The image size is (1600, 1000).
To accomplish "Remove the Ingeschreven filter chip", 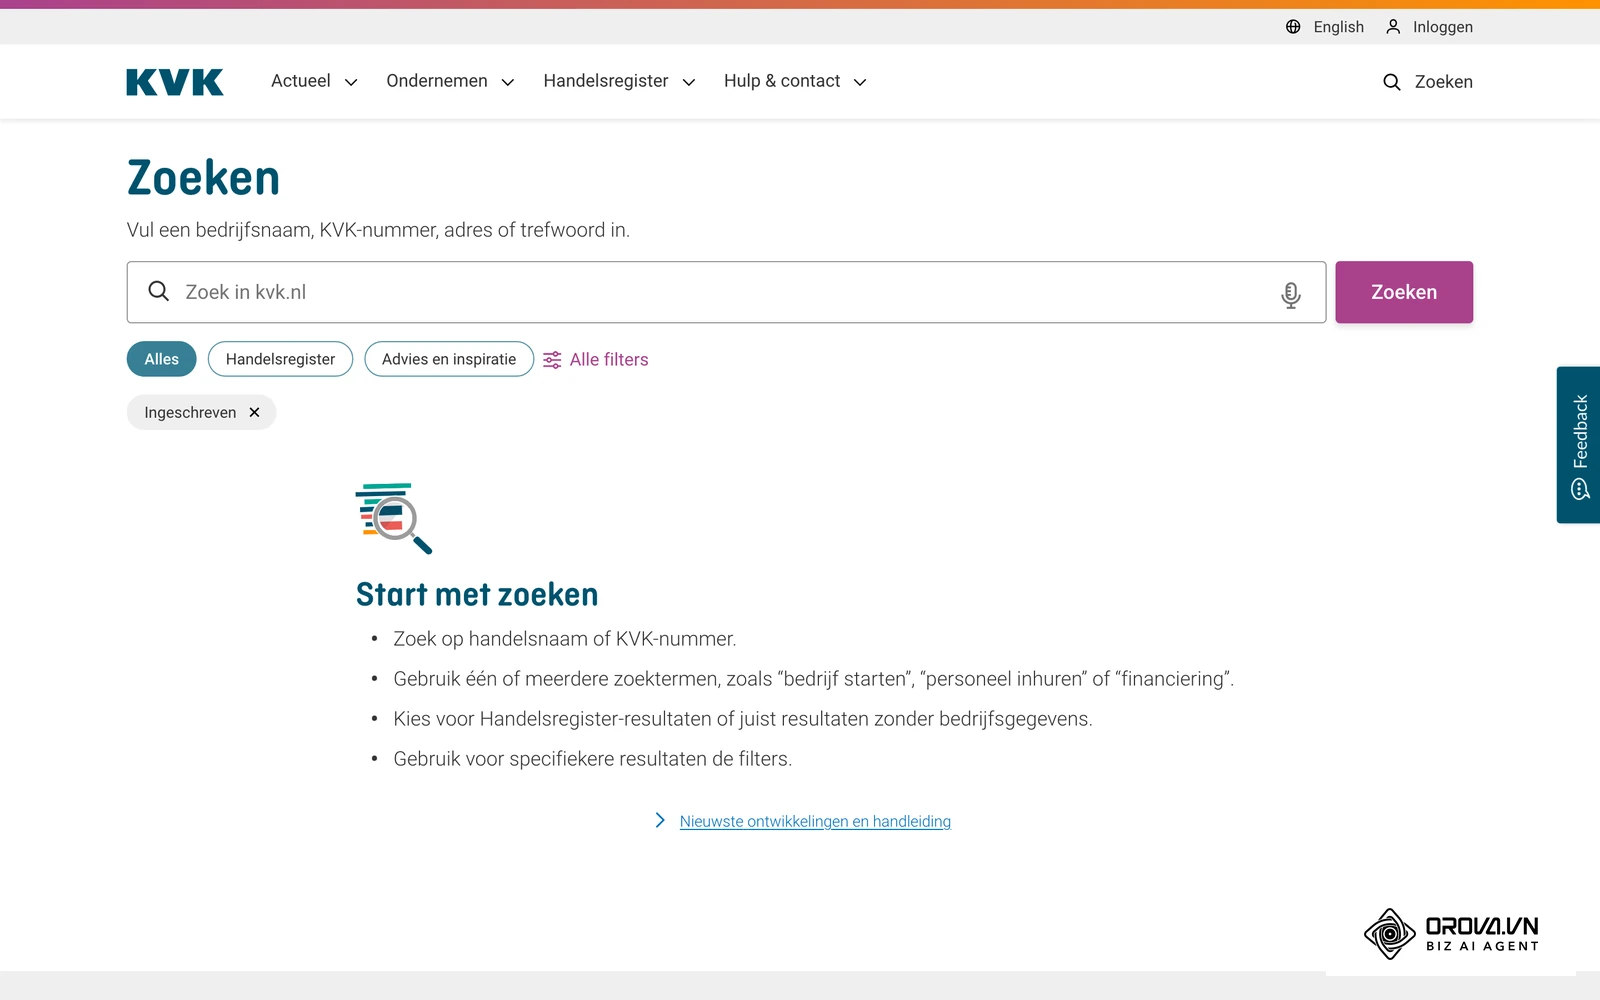I will [x=254, y=412].
